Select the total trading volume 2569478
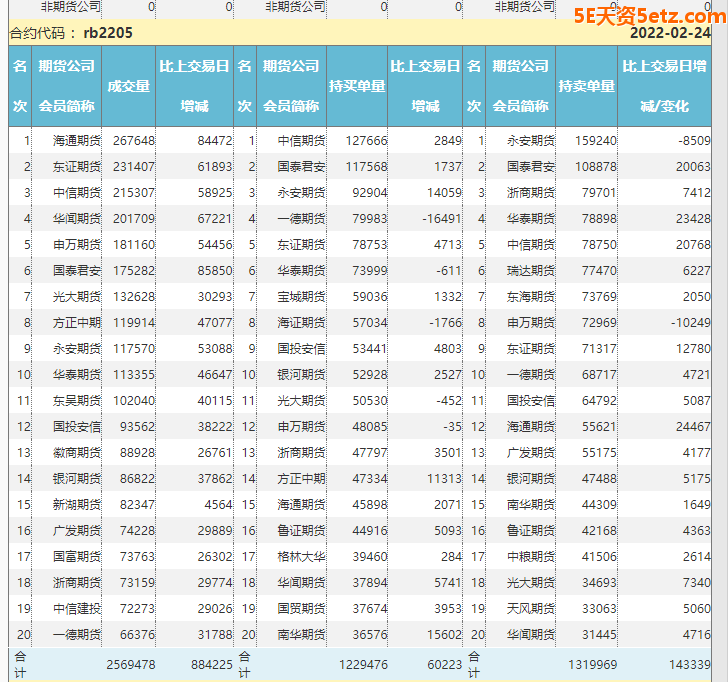Screen dimensions: 728x682 pos(130,664)
